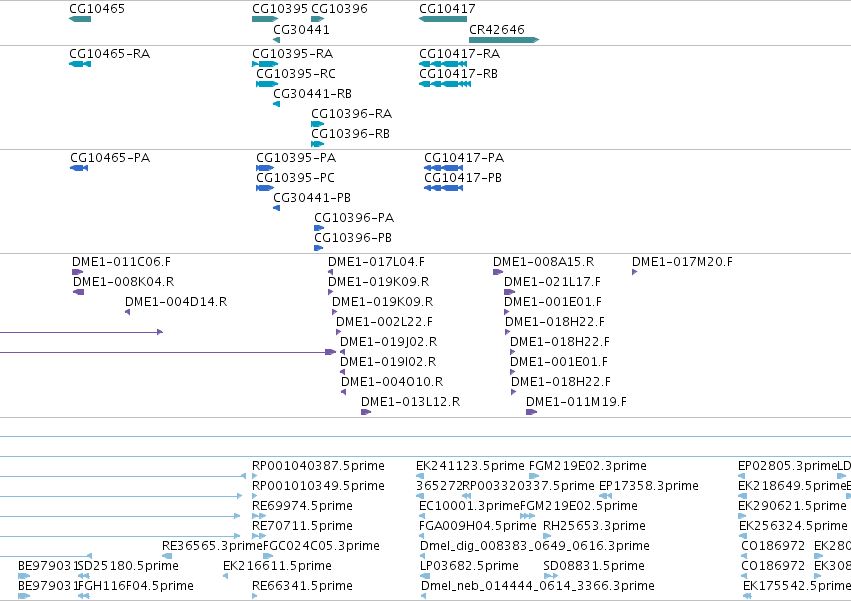Select transcript label CG10417-RB
Viewport: 851px width, 601px height.
click(x=459, y=74)
